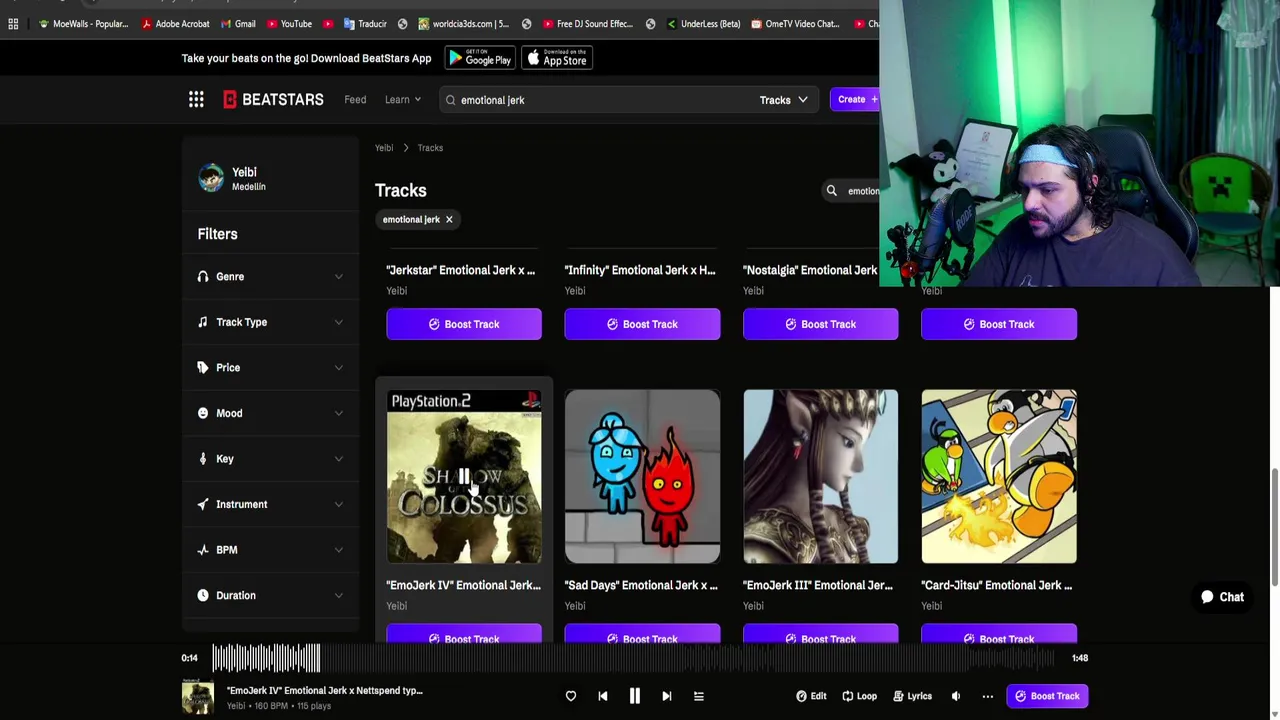Expand the Genre filter
The height and width of the screenshot is (720, 1280).
(270, 276)
